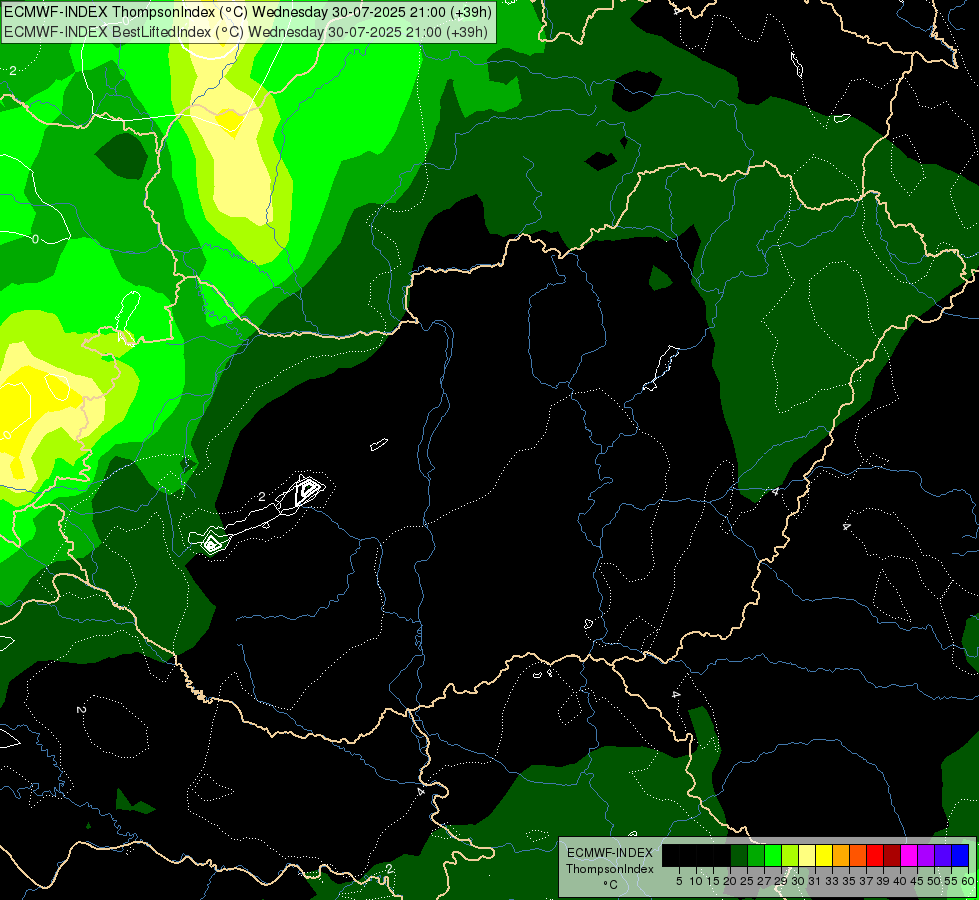Select the pure yellow 31–33 legend swatch
Viewport: 979px width, 900px height.
824,855
